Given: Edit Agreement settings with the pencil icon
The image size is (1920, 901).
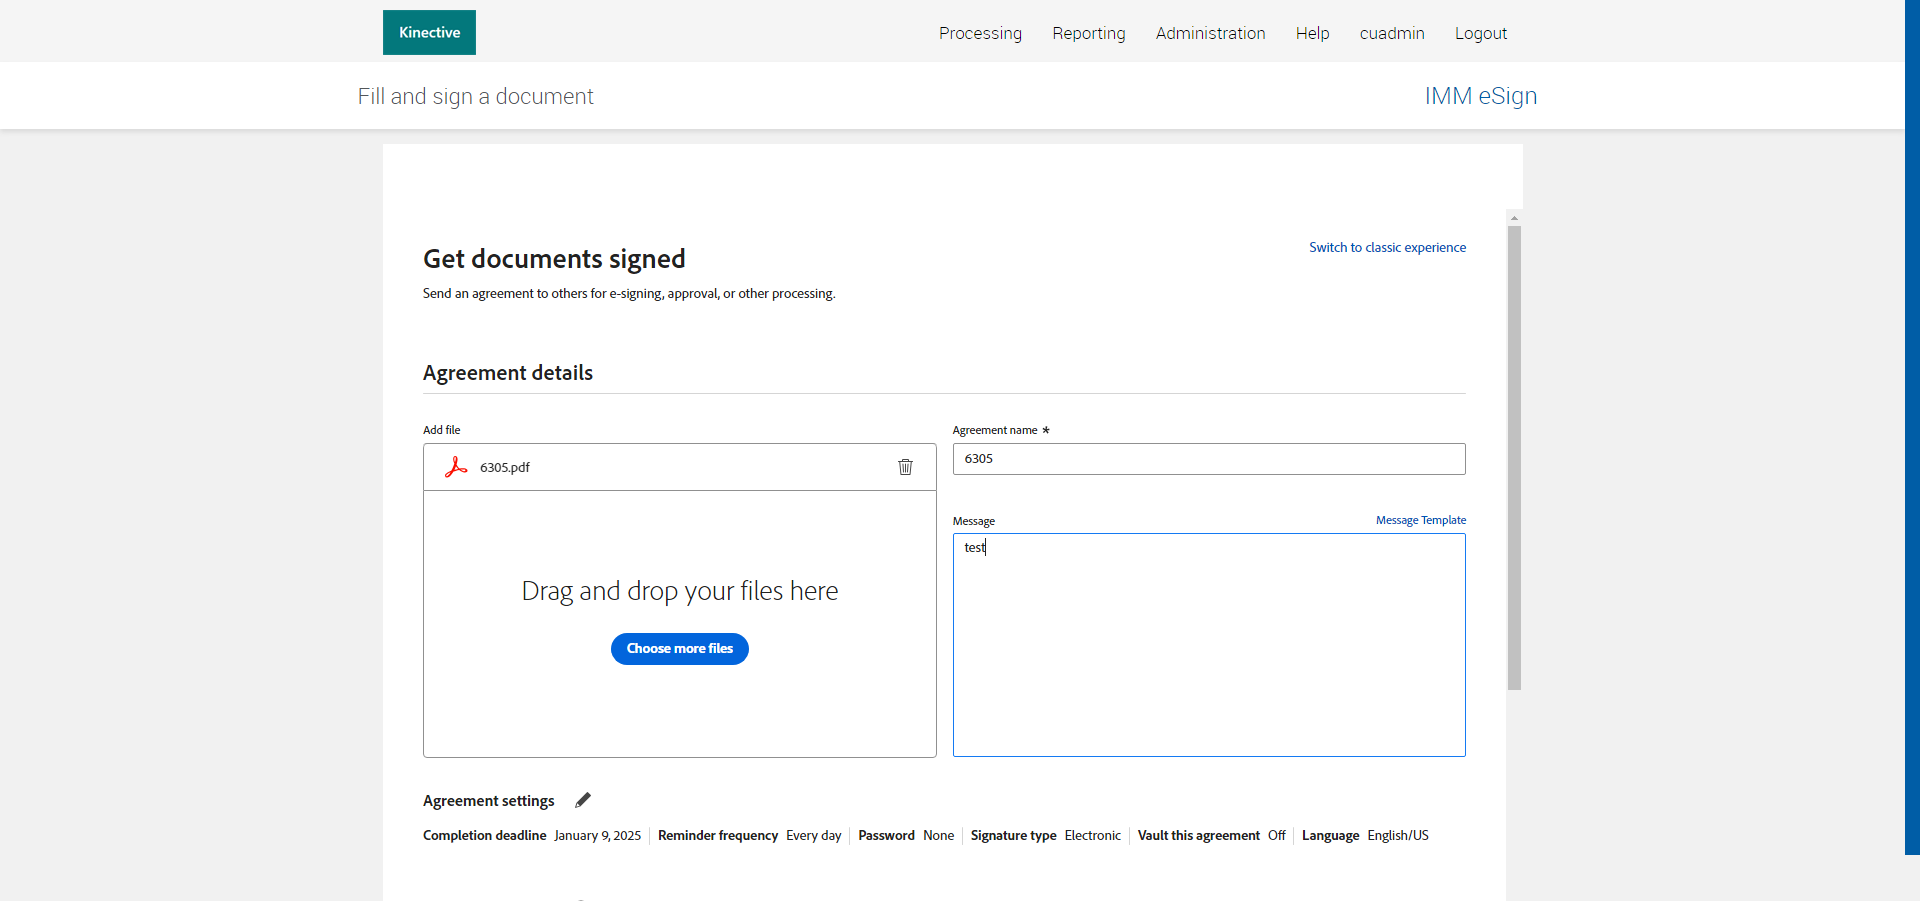Looking at the screenshot, I should [x=583, y=800].
